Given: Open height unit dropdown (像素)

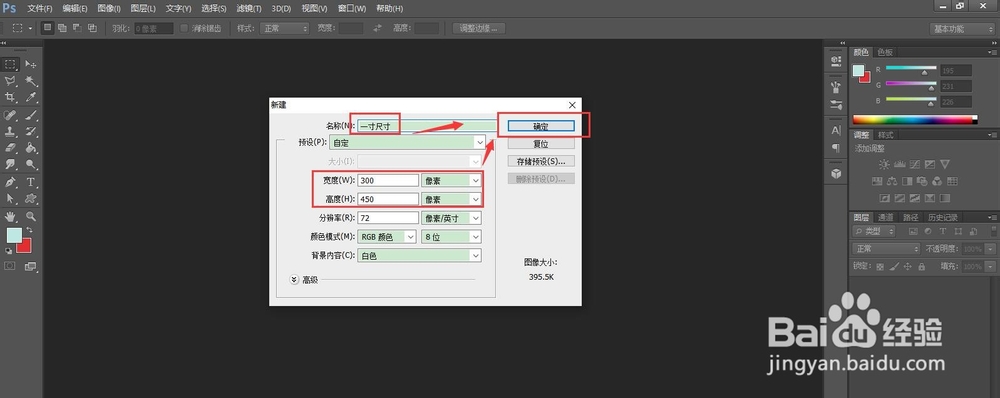Looking at the screenshot, I should pyautogui.click(x=451, y=199).
